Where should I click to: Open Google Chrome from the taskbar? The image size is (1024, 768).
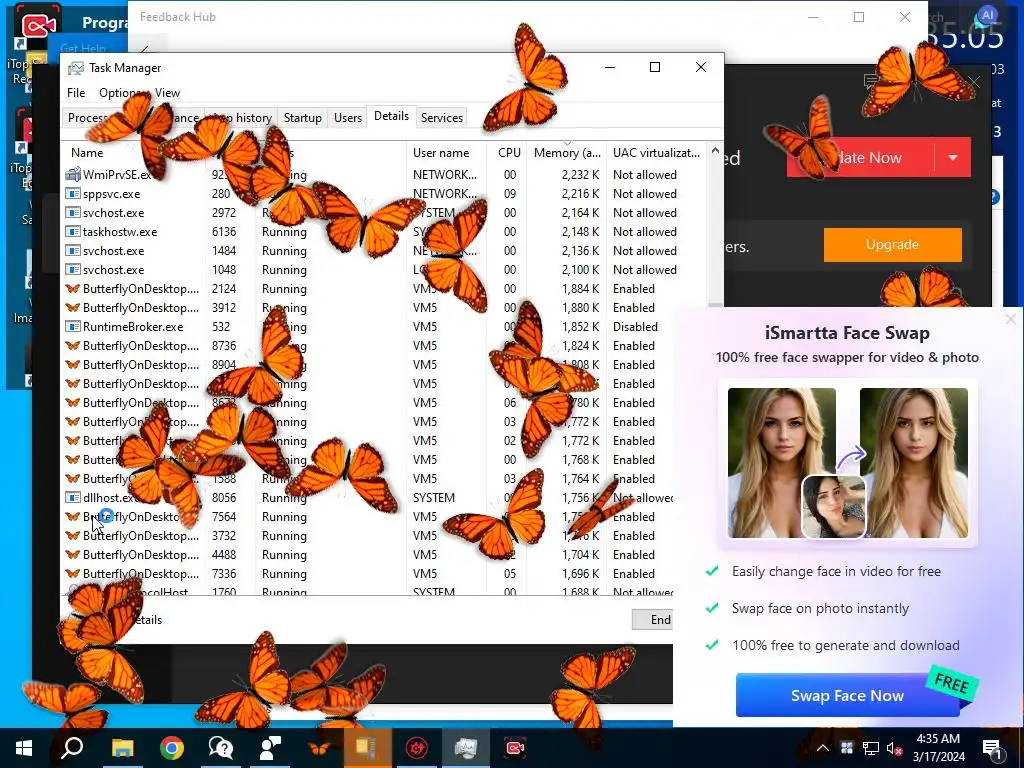coord(172,748)
